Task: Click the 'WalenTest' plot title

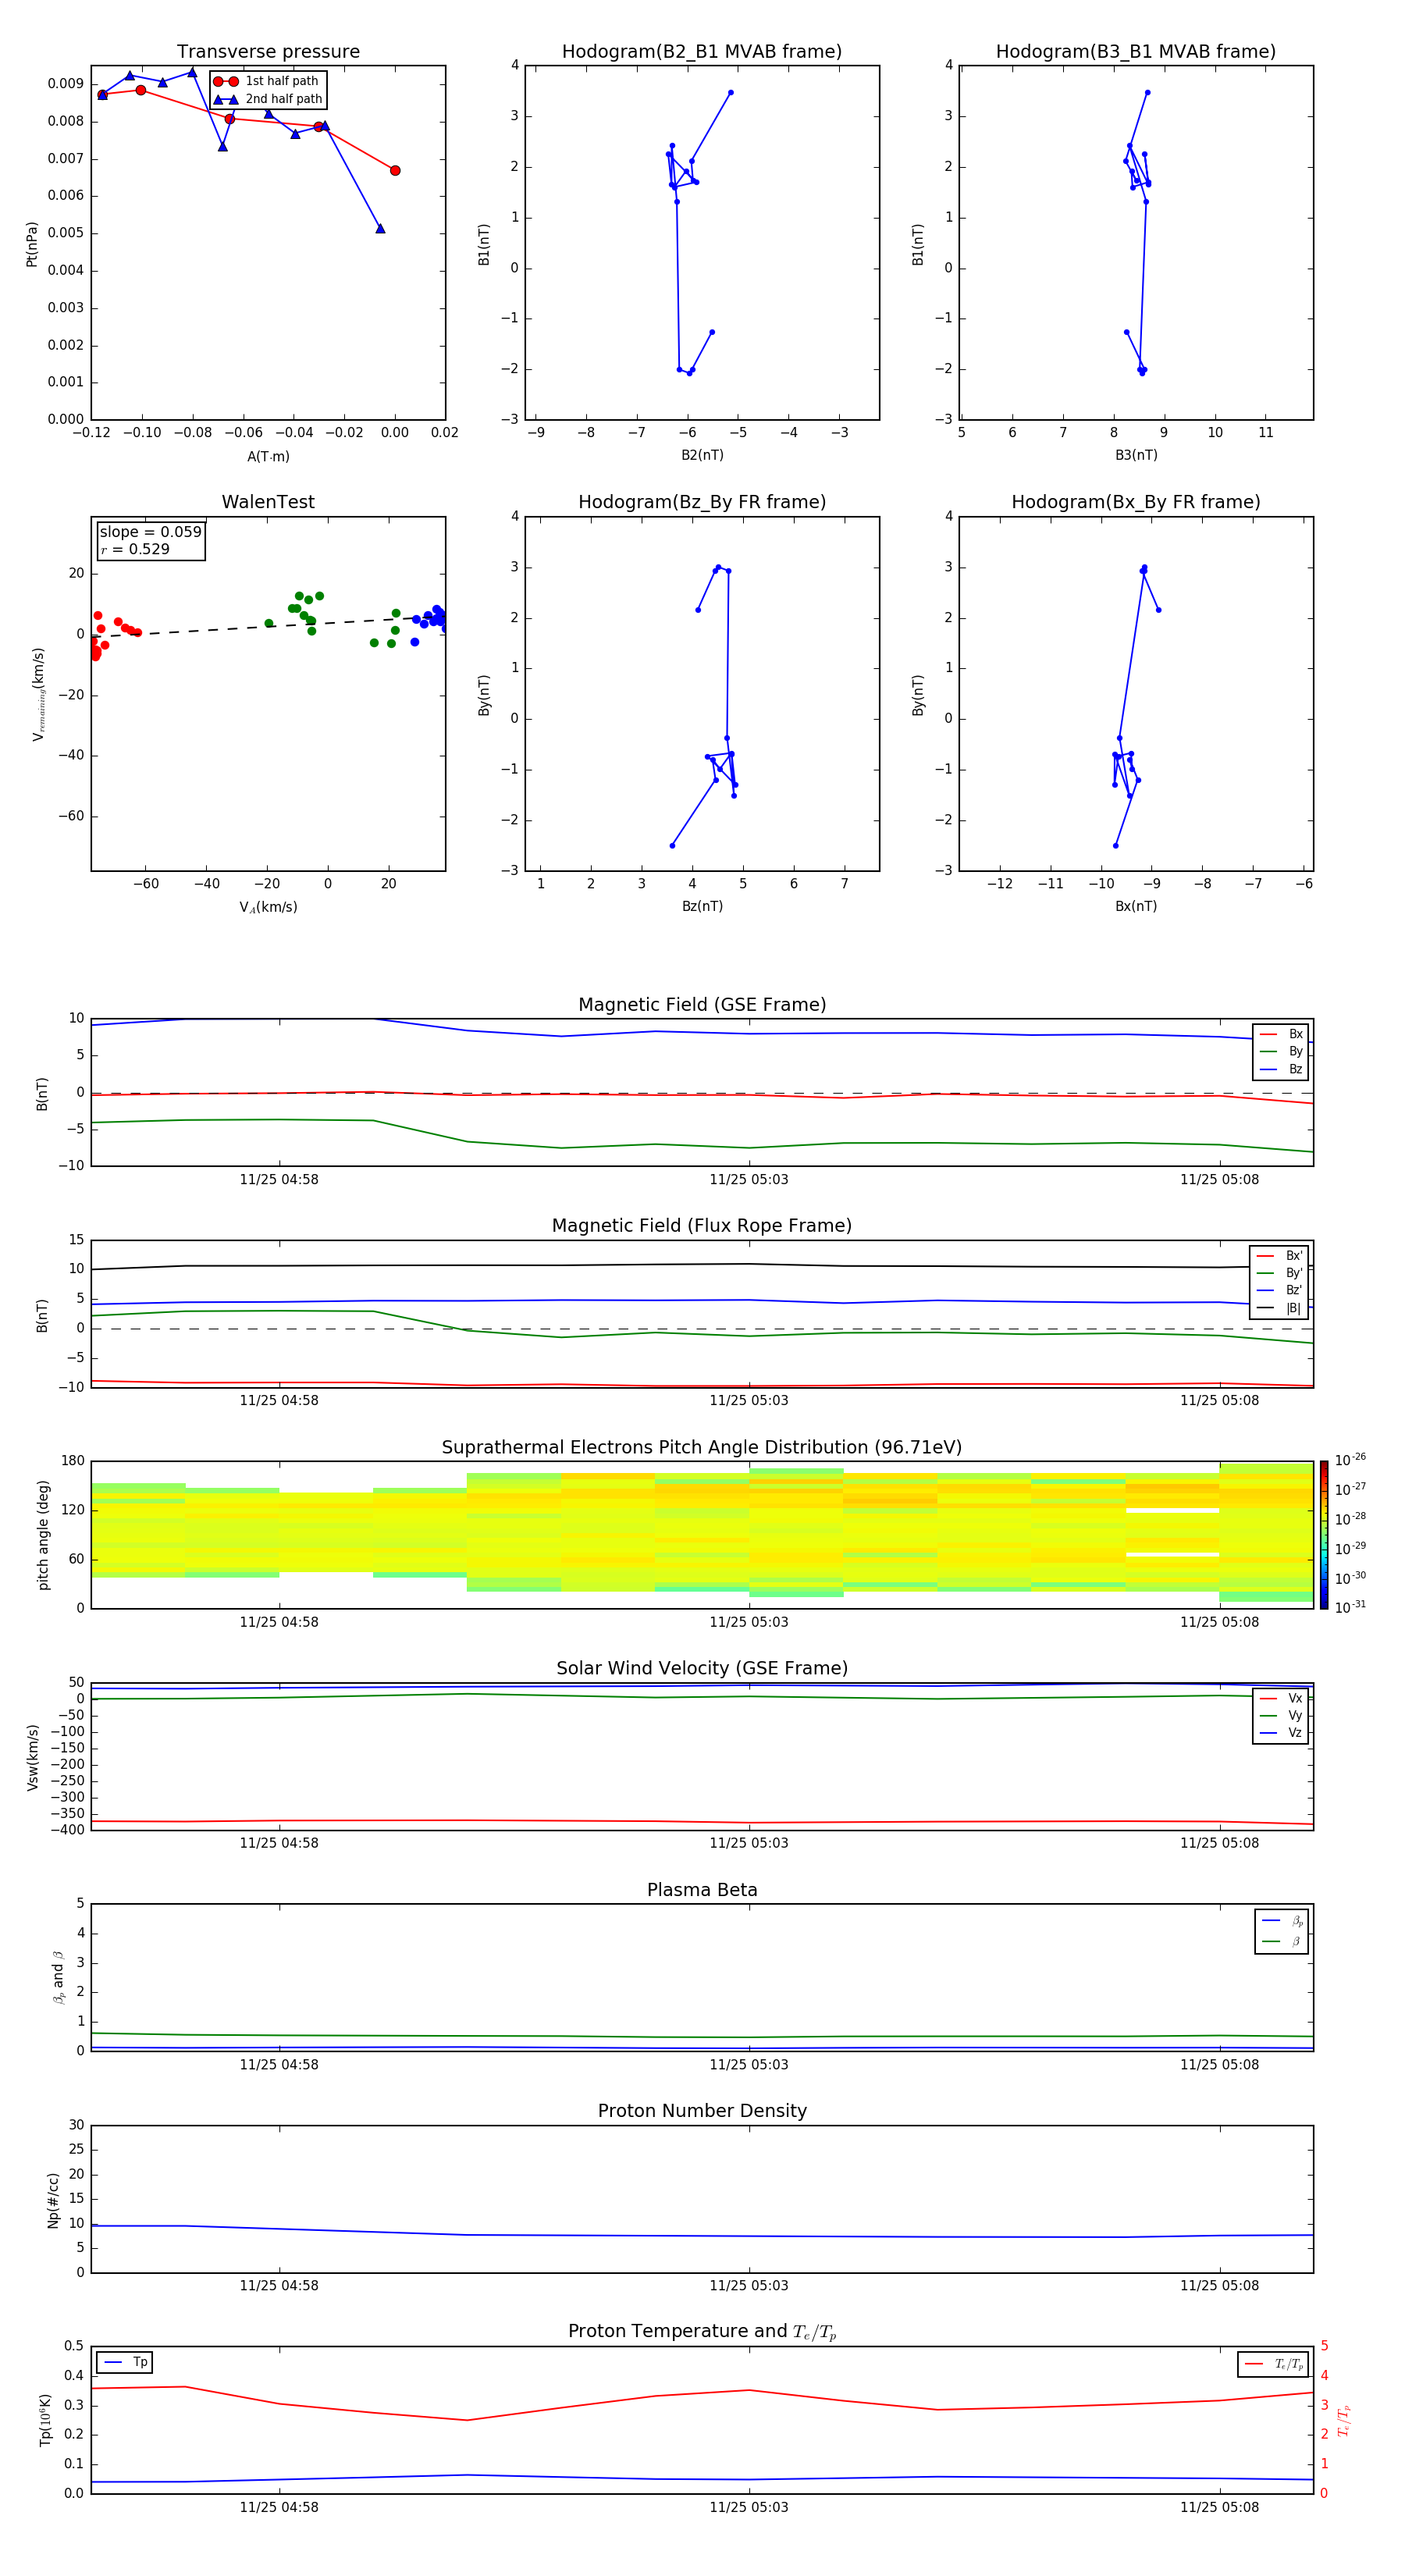Action: (x=268, y=502)
